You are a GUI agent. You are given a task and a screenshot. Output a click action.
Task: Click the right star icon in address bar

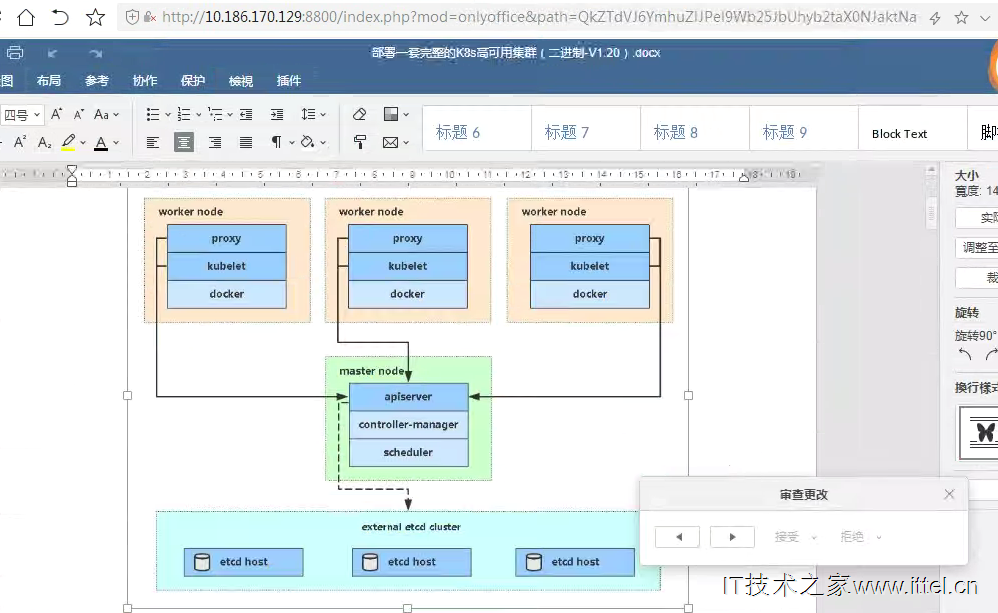(961, 18)
